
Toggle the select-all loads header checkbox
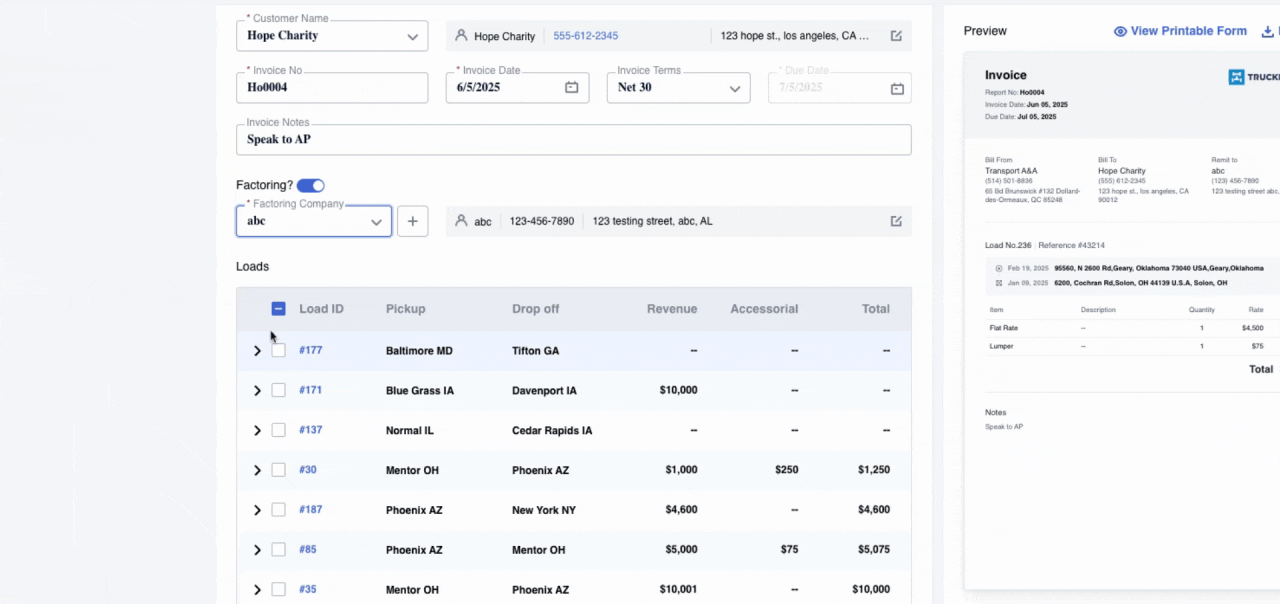click(279, 309)
